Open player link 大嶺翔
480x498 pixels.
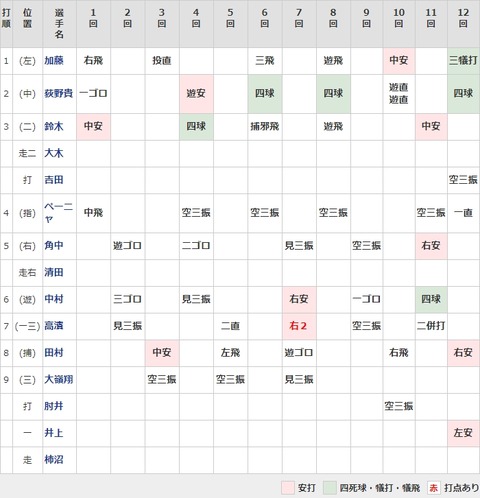click(58, 379)
